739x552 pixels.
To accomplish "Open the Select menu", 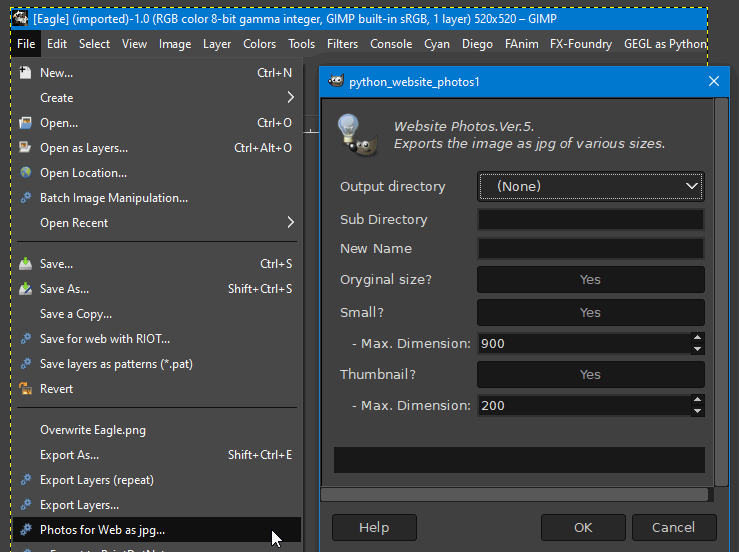I will coord(94,44).
